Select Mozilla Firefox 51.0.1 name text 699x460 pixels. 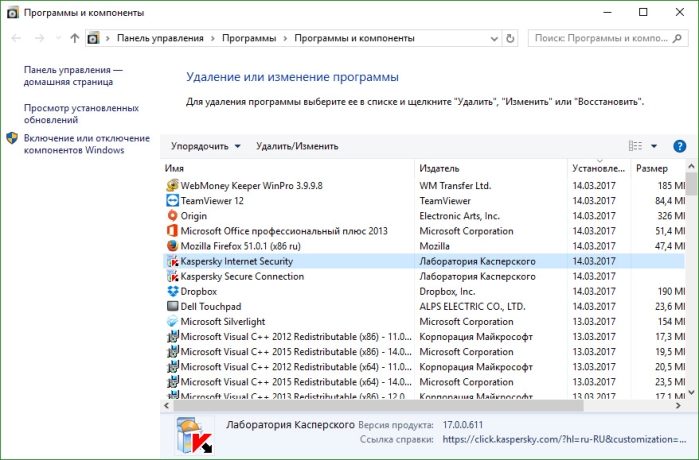point(241,246)
